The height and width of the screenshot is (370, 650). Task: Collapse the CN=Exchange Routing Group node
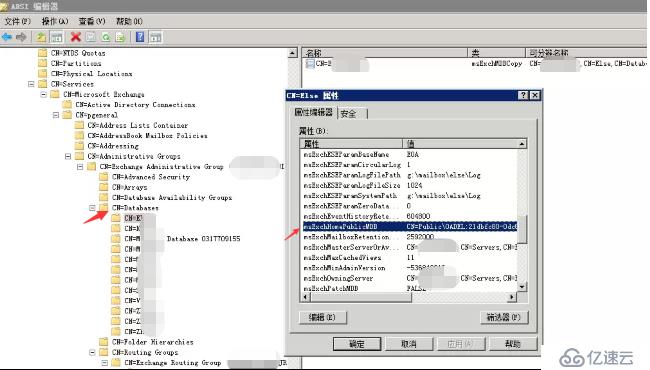click(x=104, y=363)
